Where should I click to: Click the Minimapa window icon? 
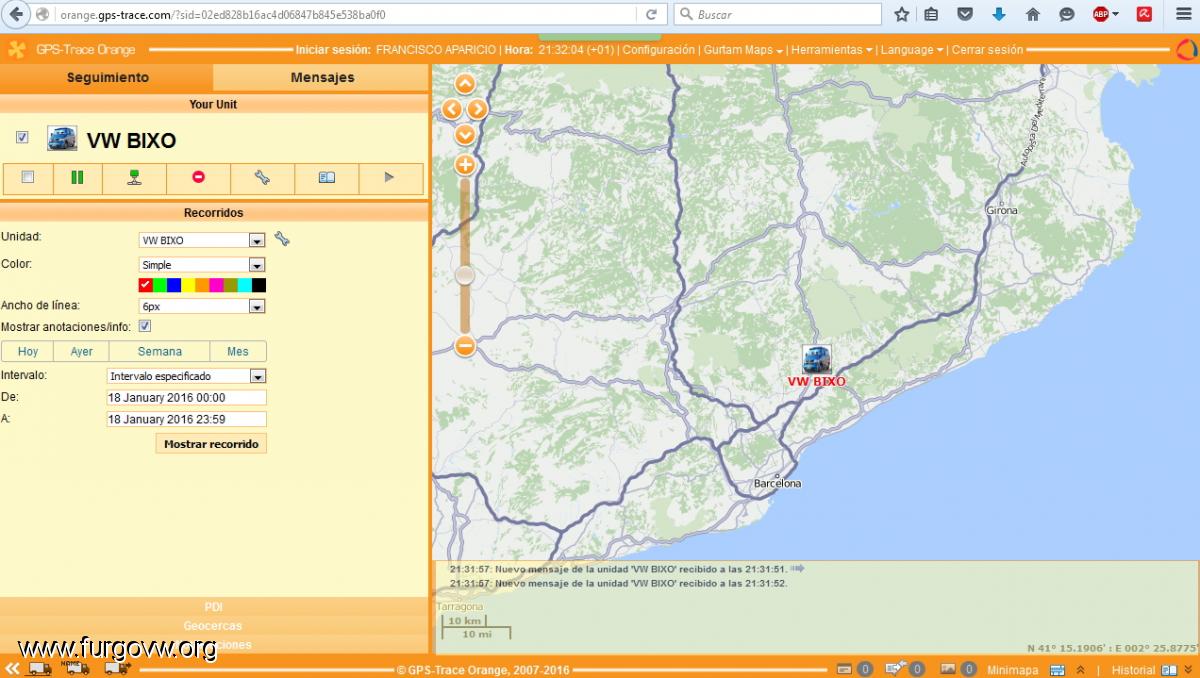[x=1057, y=669]
